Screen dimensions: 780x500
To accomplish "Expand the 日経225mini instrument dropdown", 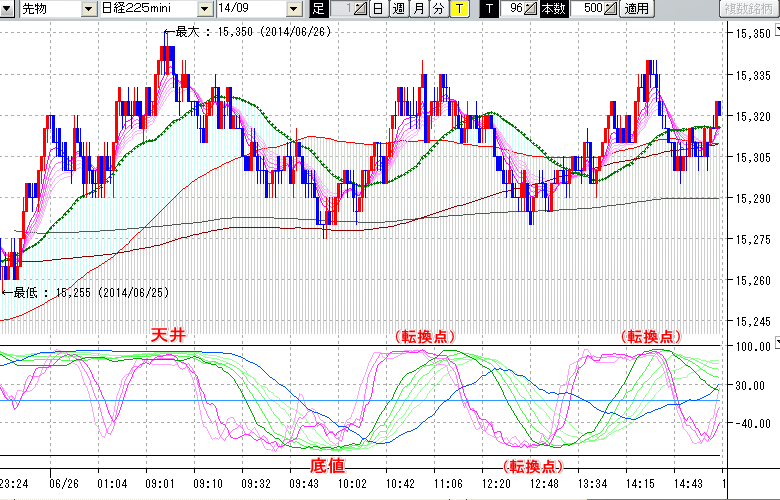I will 205,9.
